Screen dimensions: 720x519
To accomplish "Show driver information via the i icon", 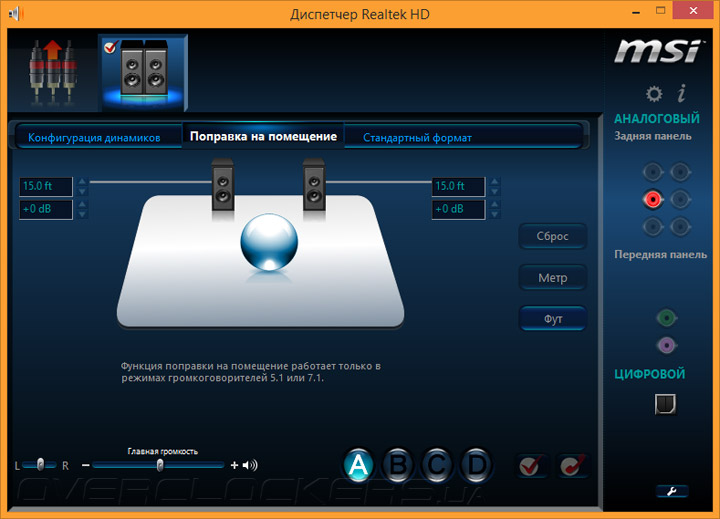I will [x=682, y=93].
